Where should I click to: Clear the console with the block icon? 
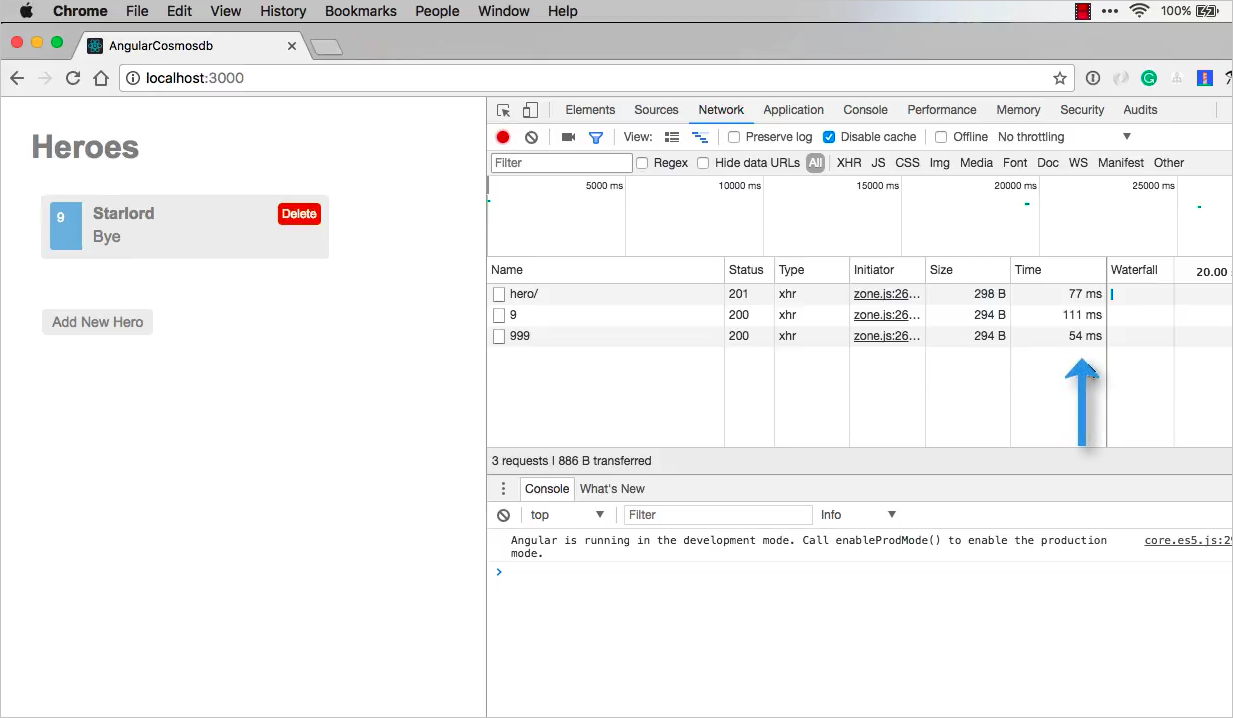(503, 514)
